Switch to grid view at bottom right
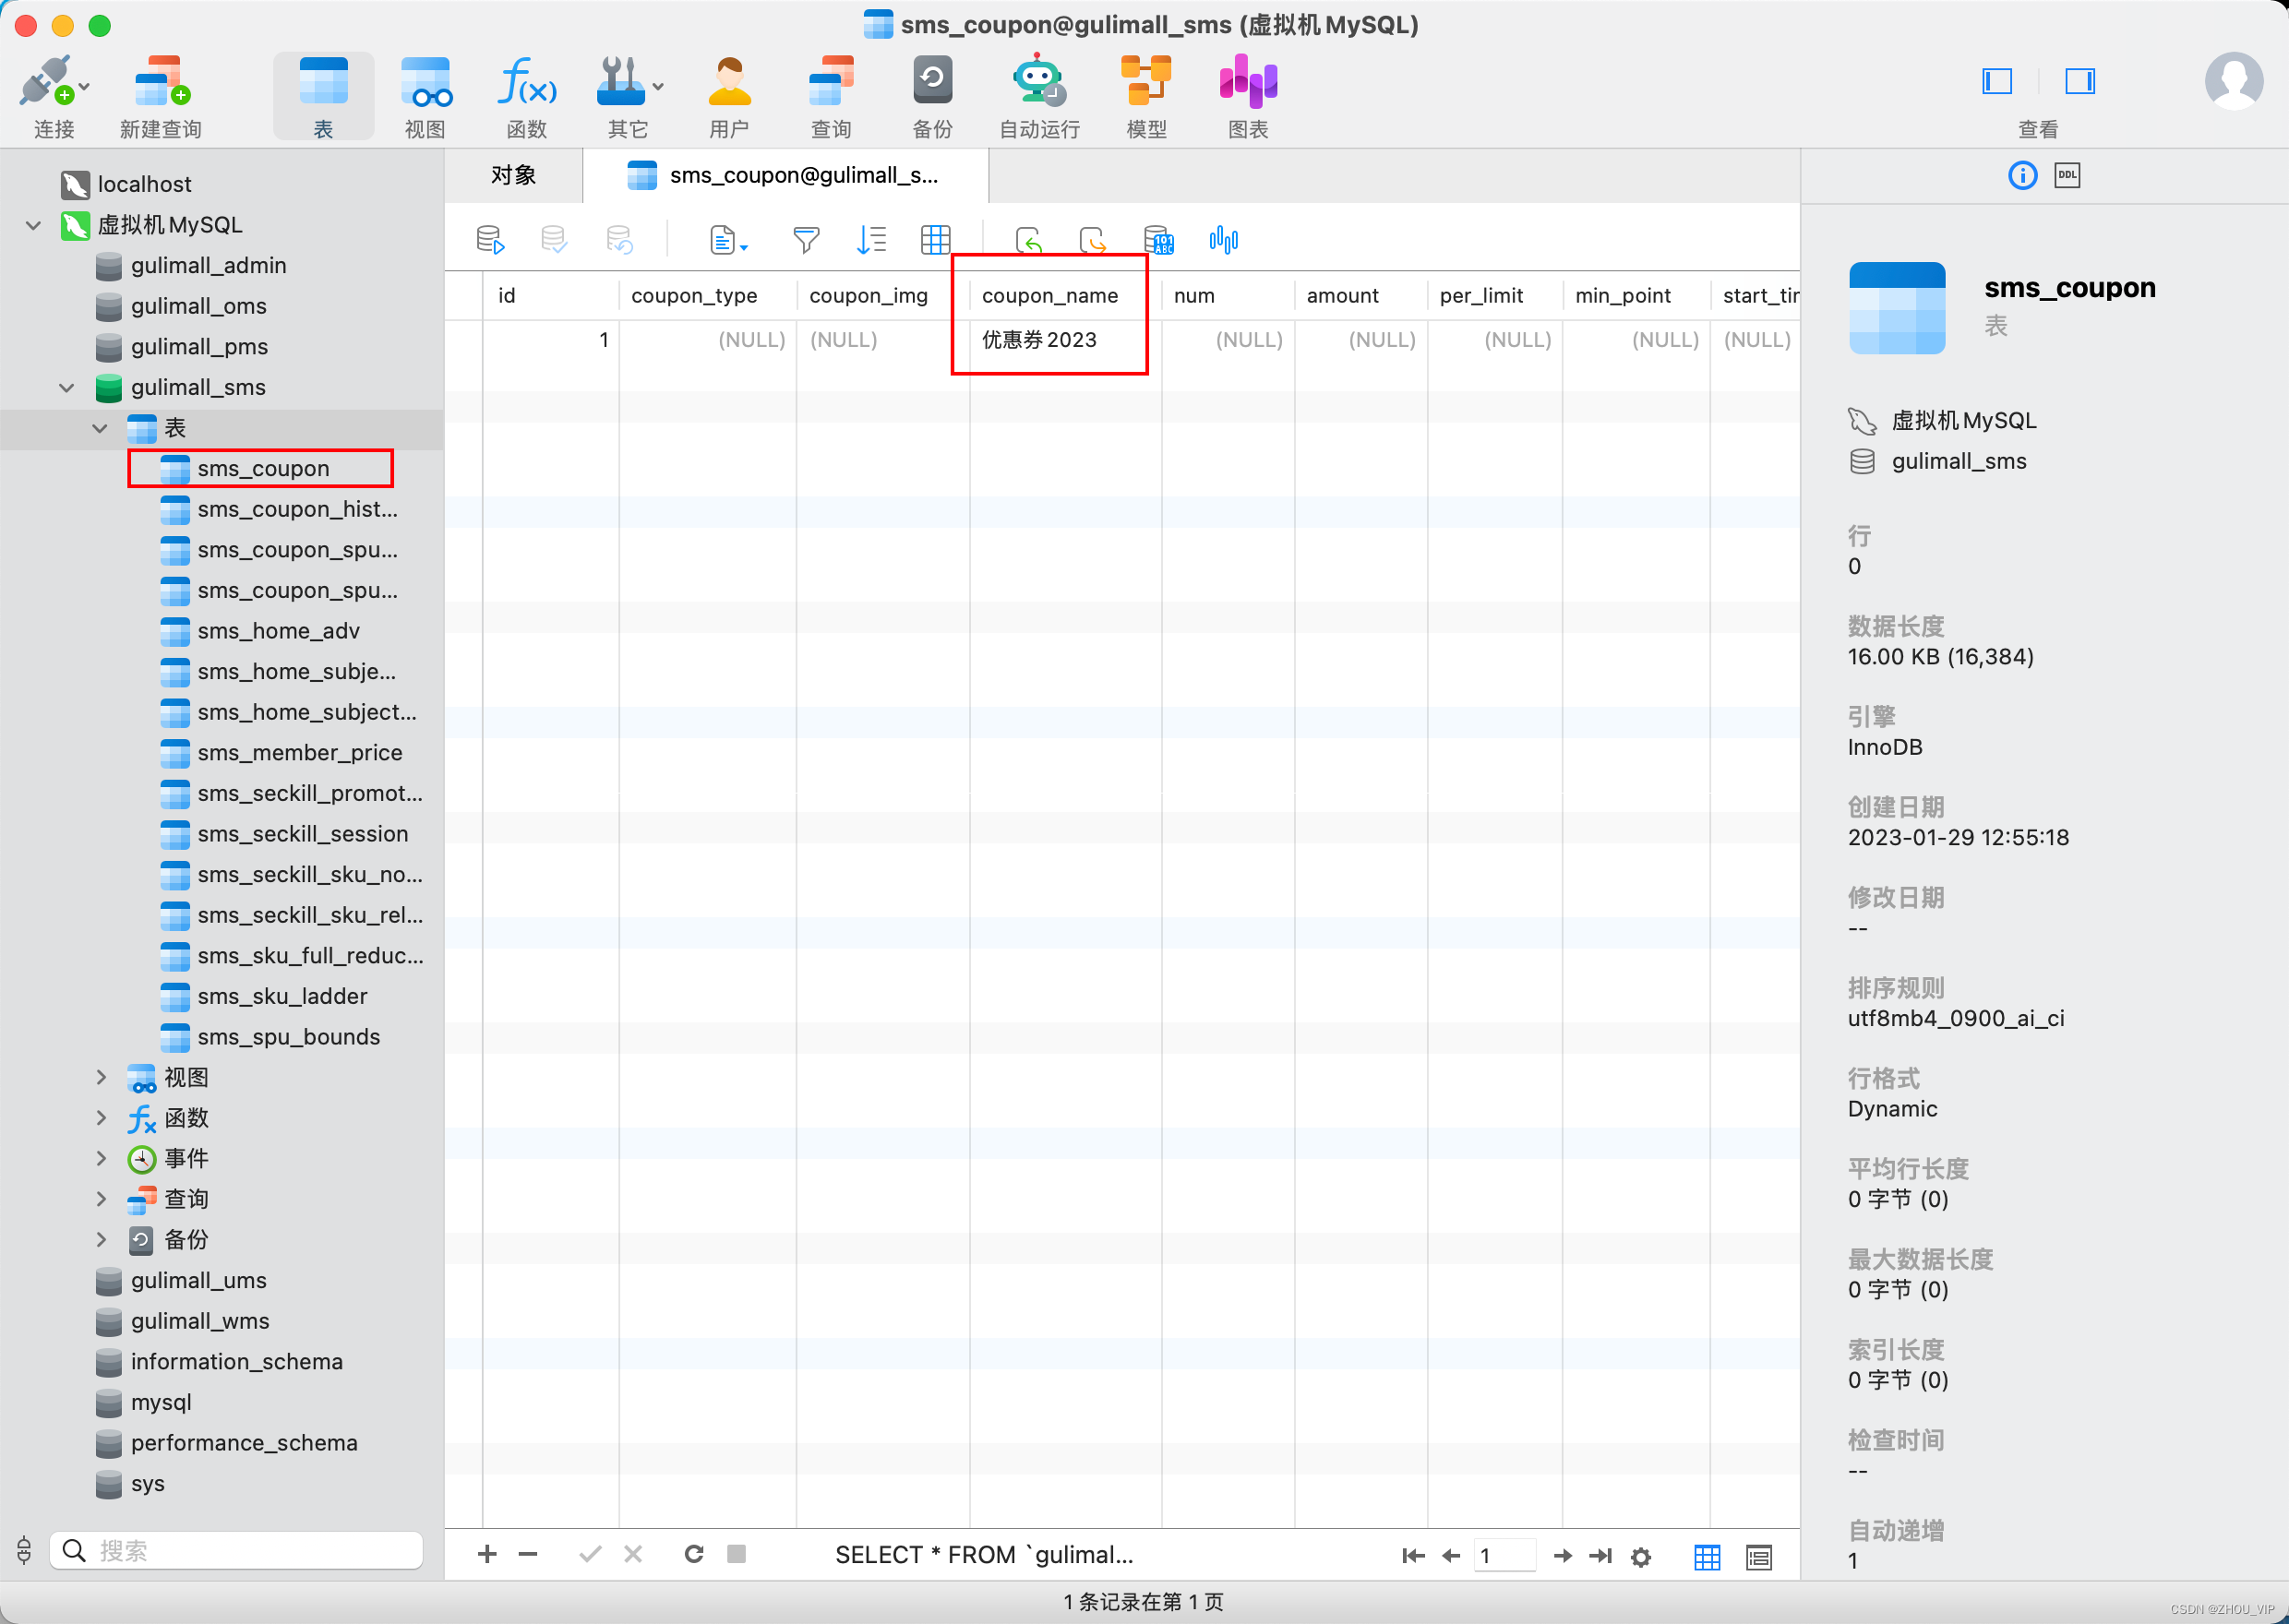 [x=1707, y=1556]
